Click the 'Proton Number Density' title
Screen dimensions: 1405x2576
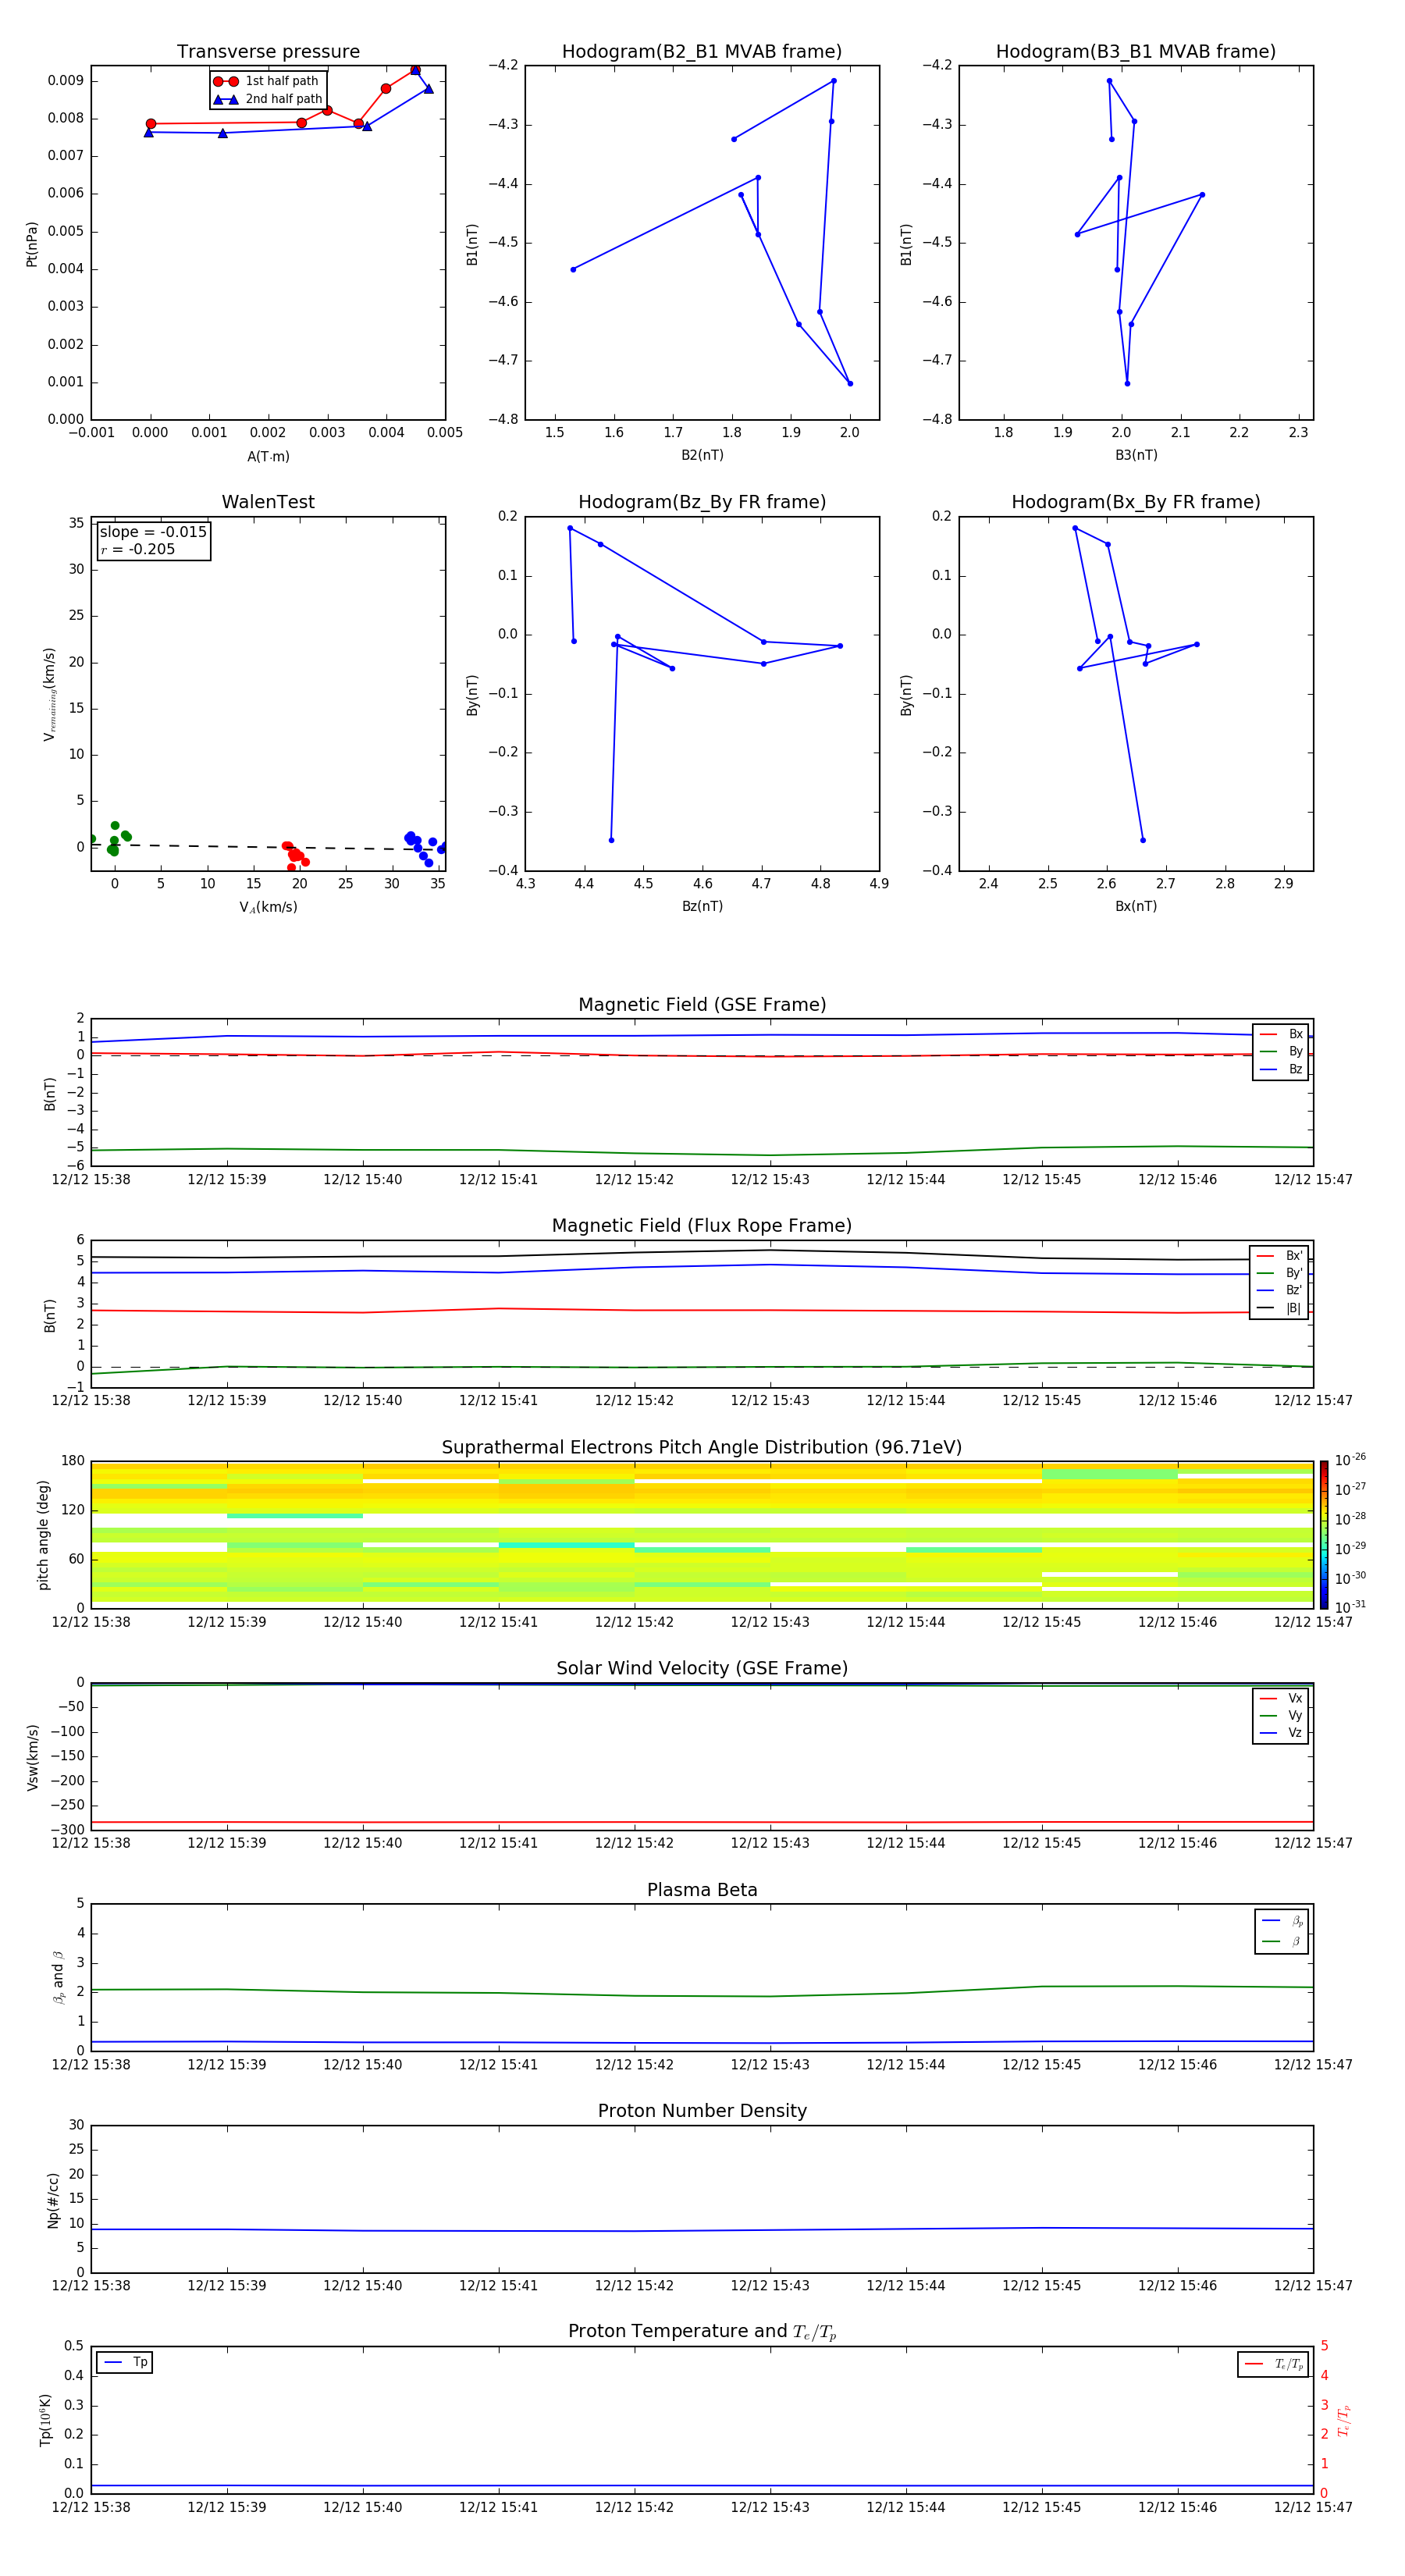tap(702, 2111)
